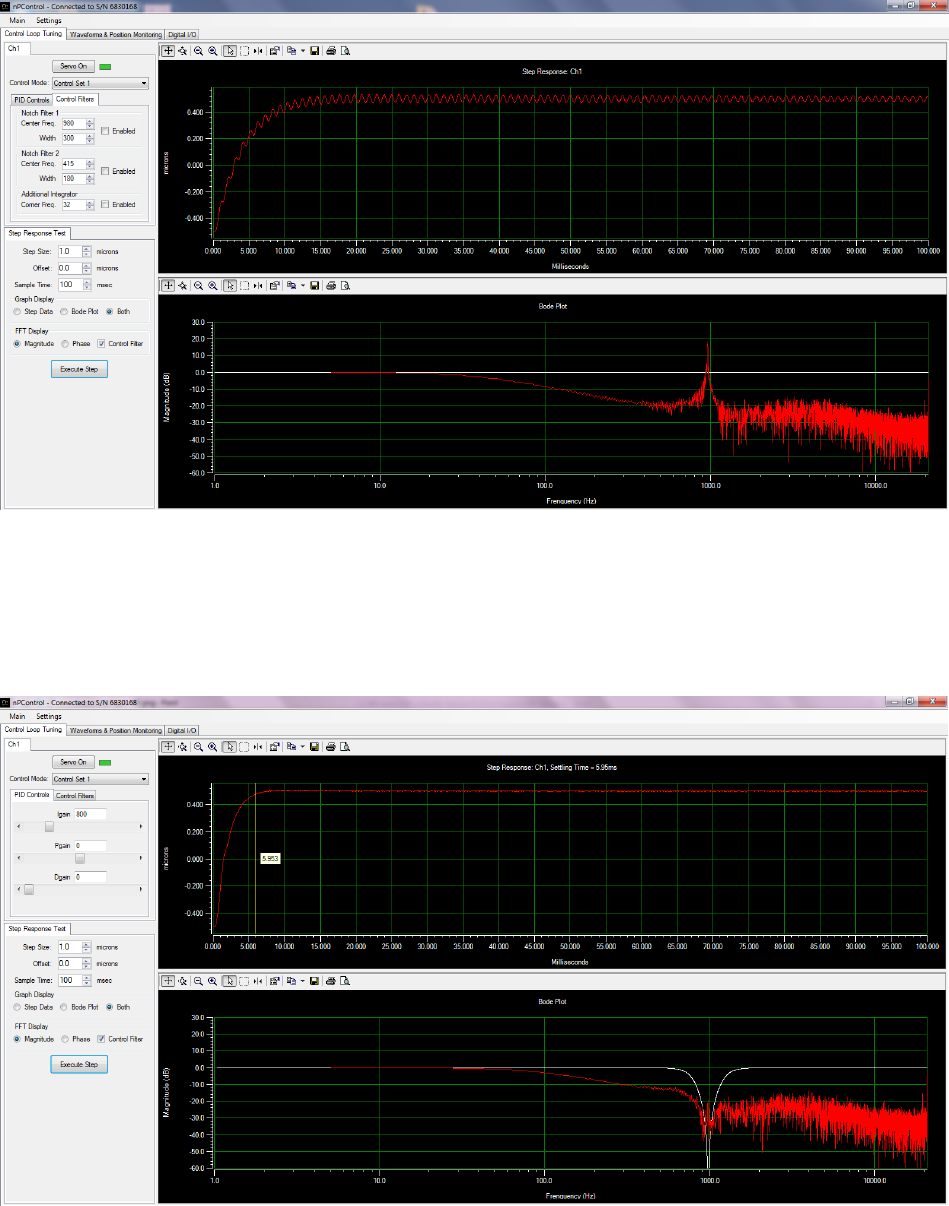This screenshot has width=949, height=1206.
Task: Click Notch Filter 2 Width spinner arrows
Action: pyautogui.click(x=91, y=178)
